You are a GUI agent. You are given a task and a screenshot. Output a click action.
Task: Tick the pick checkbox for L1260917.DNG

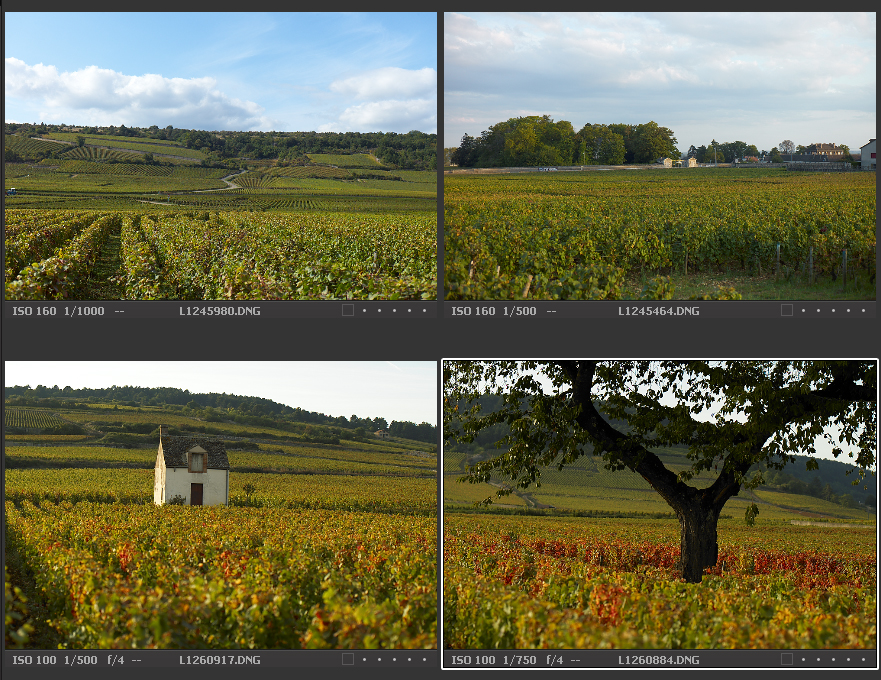click(x=348, y=659)
